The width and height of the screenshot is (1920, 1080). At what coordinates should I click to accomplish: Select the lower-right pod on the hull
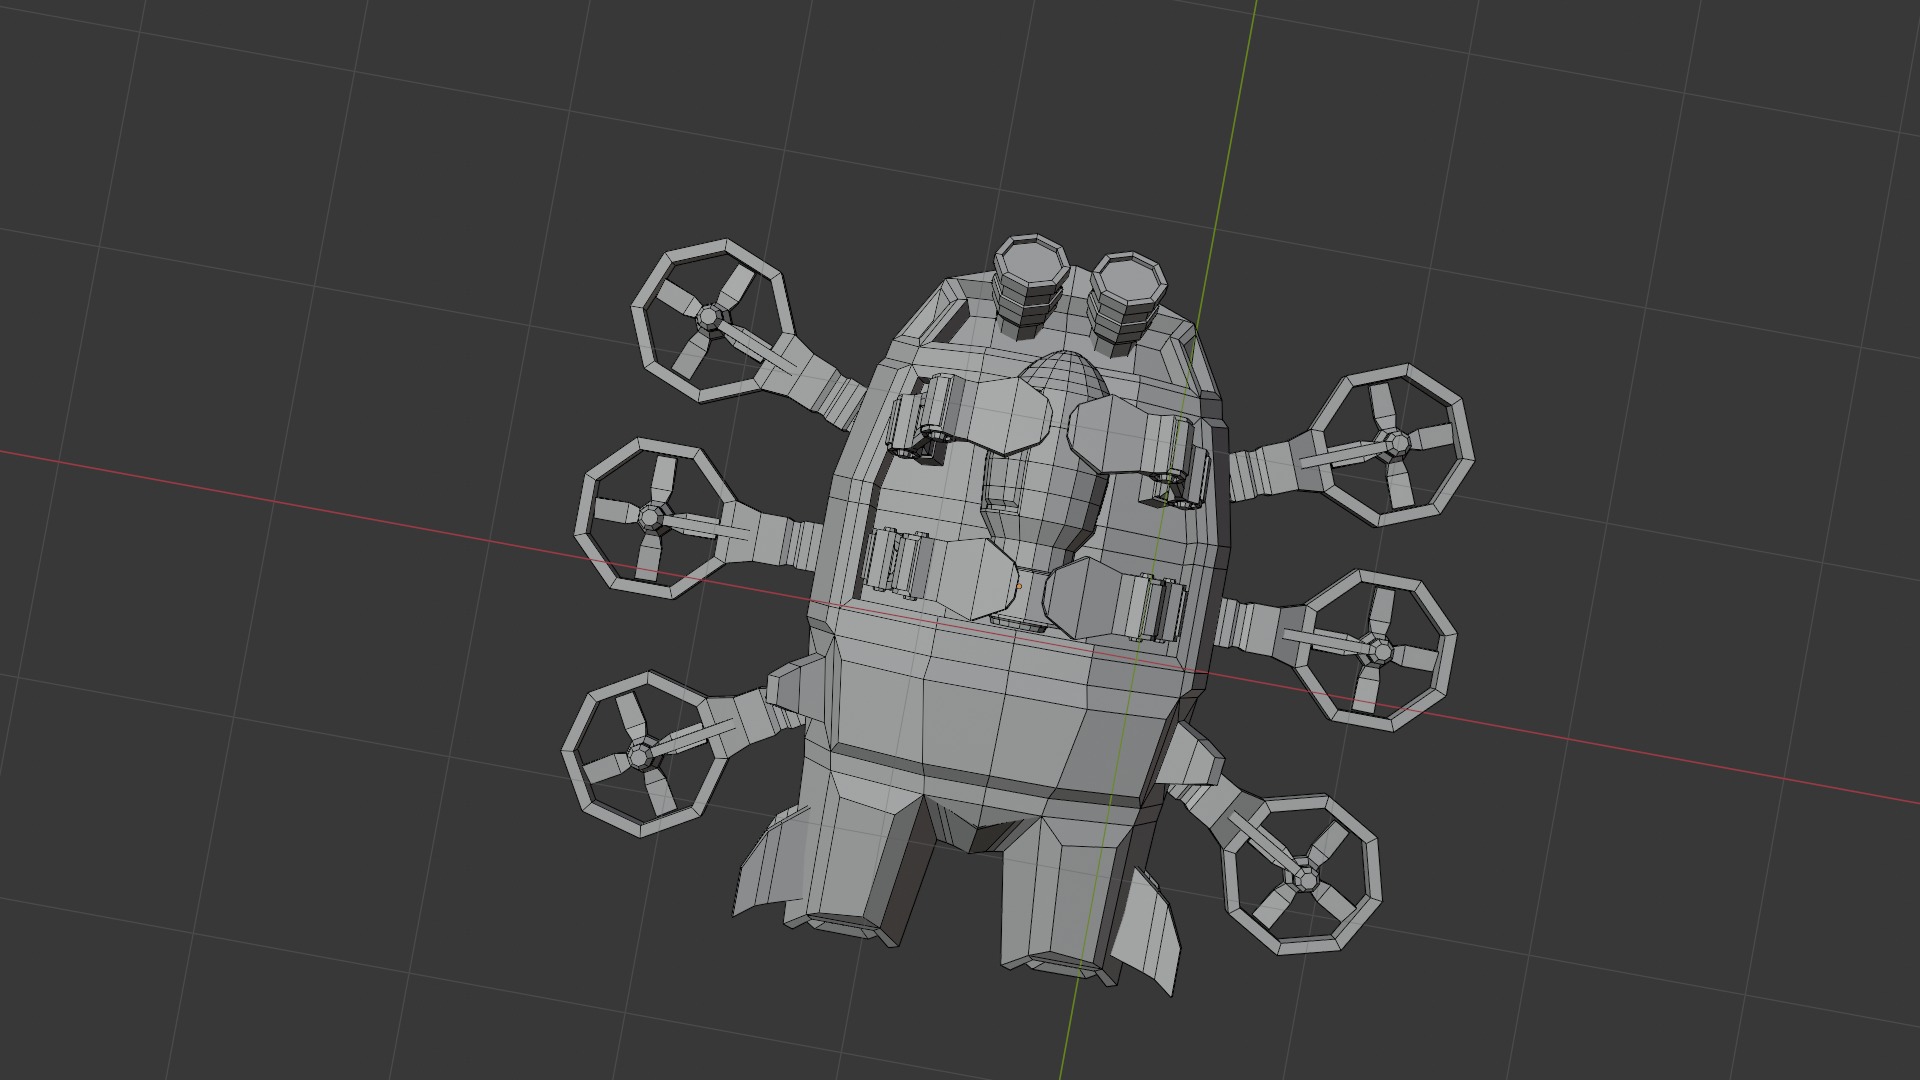click(x=1085, y=600)
